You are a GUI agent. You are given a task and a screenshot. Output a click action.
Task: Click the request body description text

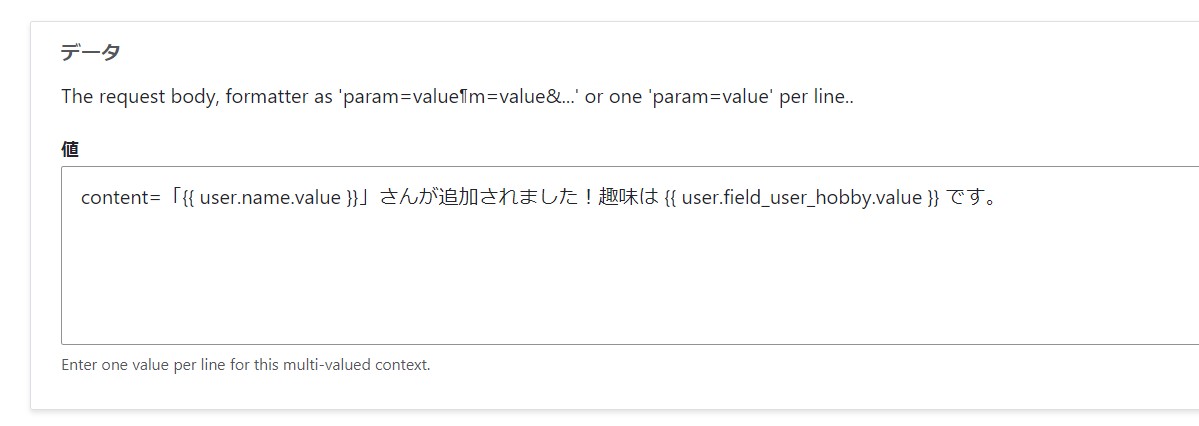pyautogui.click(x=457, y=98)
